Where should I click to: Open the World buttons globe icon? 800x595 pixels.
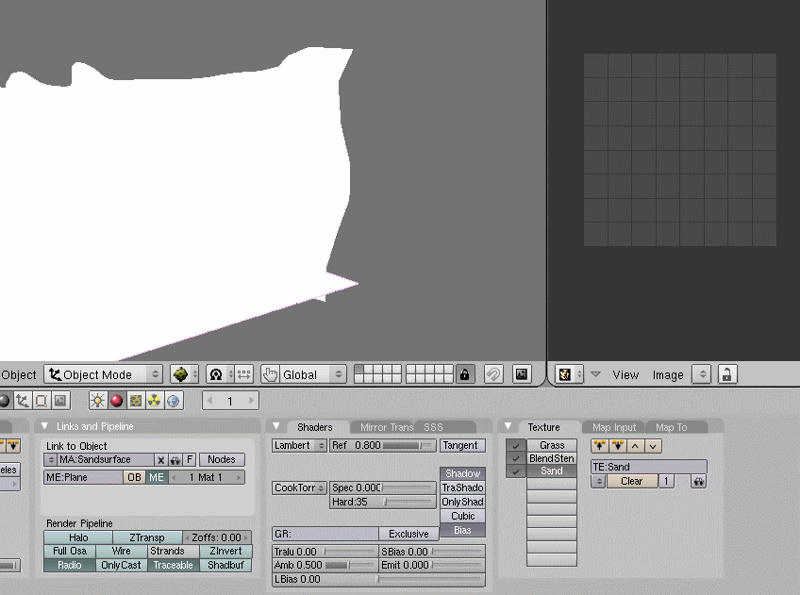click(x=173, y=401)
